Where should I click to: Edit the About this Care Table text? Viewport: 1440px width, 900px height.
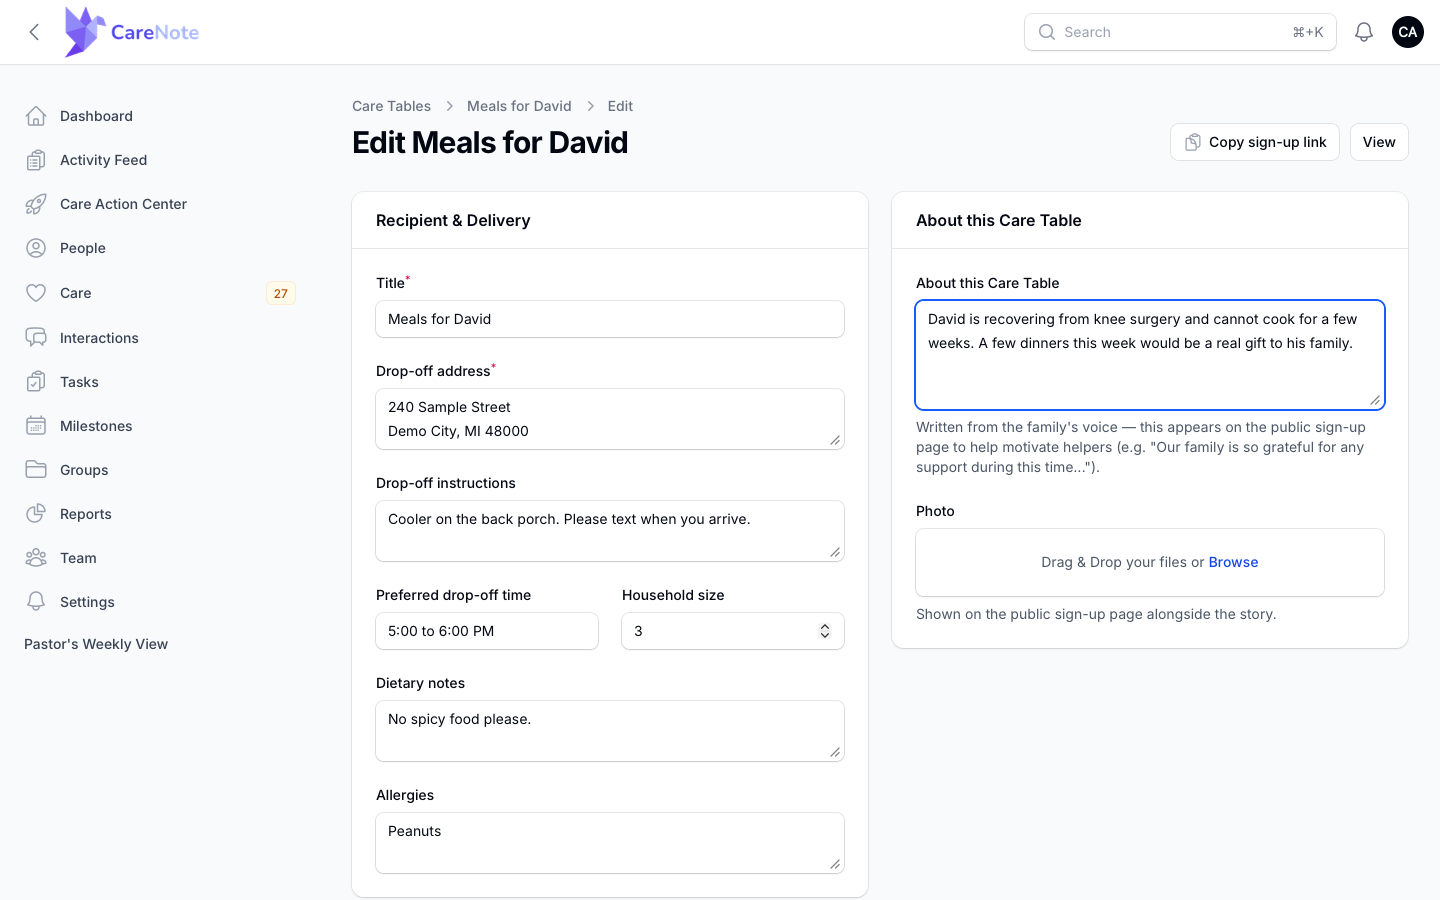[1150, 355]
